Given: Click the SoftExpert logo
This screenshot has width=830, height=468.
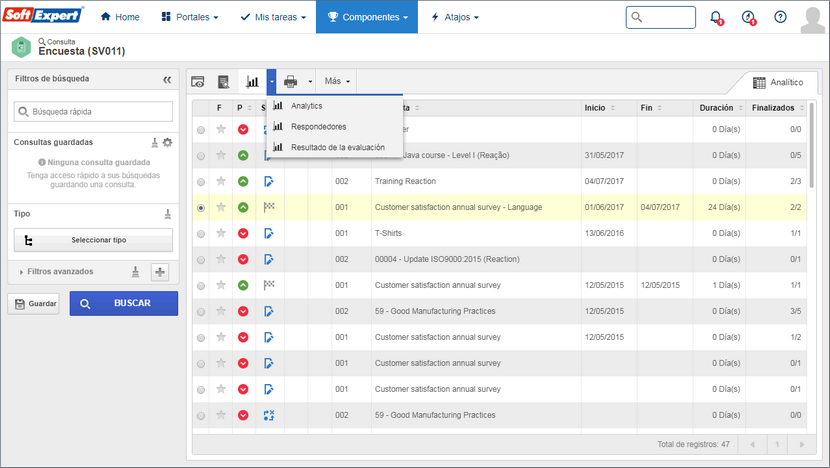Looking at the screenshot, I should (x=43, y=15).
